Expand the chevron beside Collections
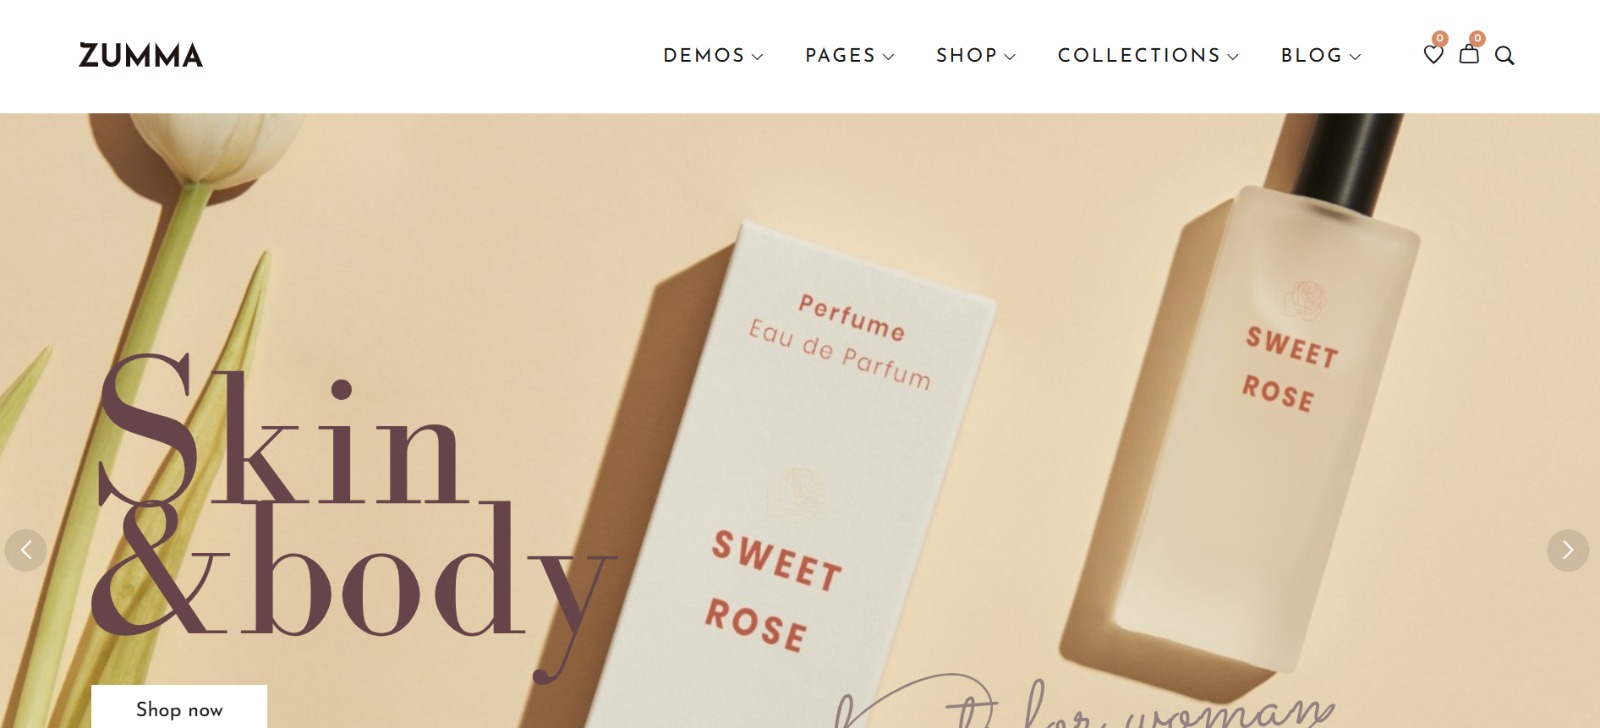Viewport: 1600px width, 728px height. coord(1233,57)
